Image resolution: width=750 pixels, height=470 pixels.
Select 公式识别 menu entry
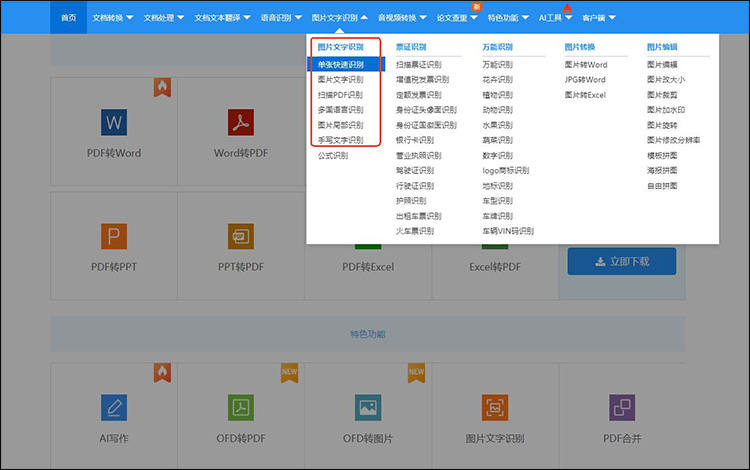coord(333,155)
